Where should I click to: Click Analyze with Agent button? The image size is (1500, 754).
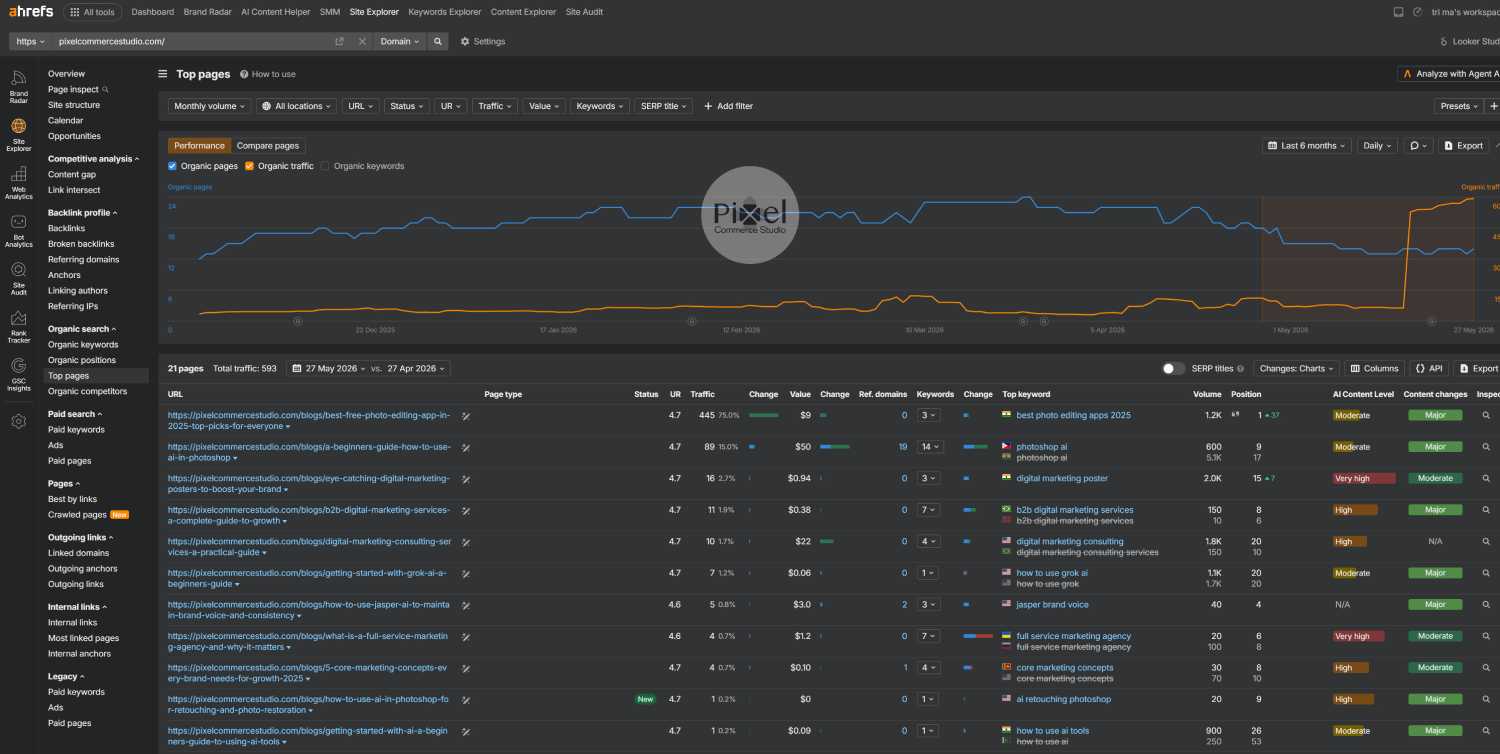coord(1449,74)
